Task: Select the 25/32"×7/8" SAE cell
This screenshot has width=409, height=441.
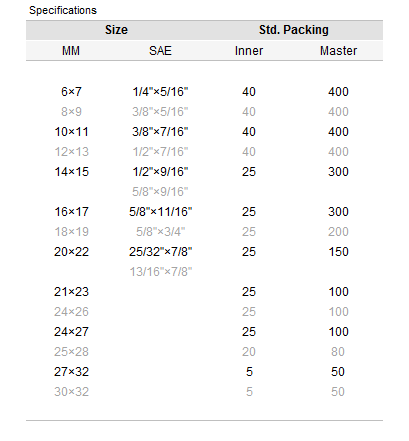Action: coord(160,252)
